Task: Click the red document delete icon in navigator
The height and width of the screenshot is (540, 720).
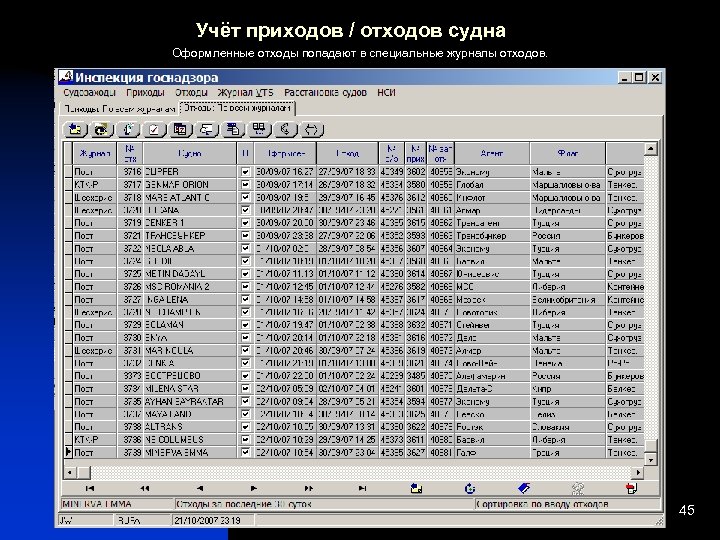Action: 632,489
